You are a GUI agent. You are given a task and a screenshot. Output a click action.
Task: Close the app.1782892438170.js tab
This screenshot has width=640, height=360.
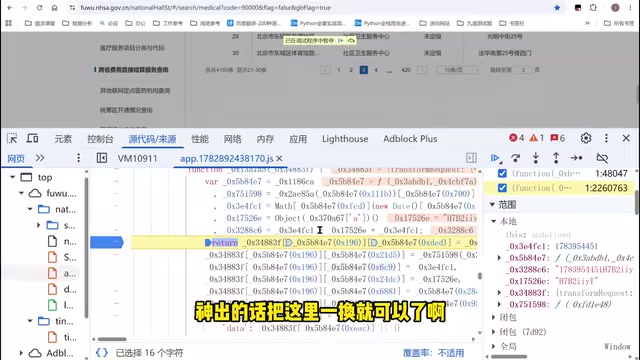coord(280,158)
